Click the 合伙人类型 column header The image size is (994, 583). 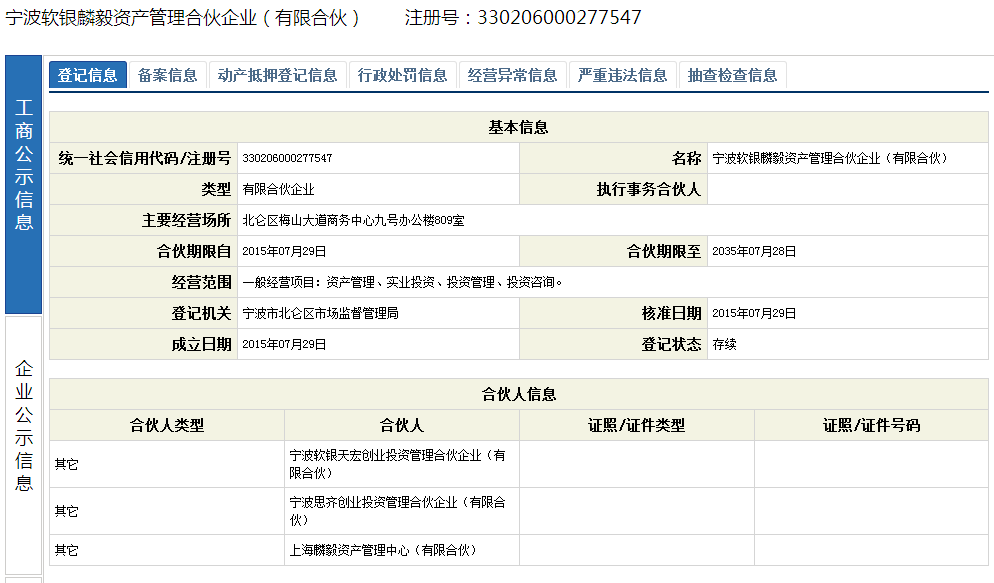click(x=167, y=425)
